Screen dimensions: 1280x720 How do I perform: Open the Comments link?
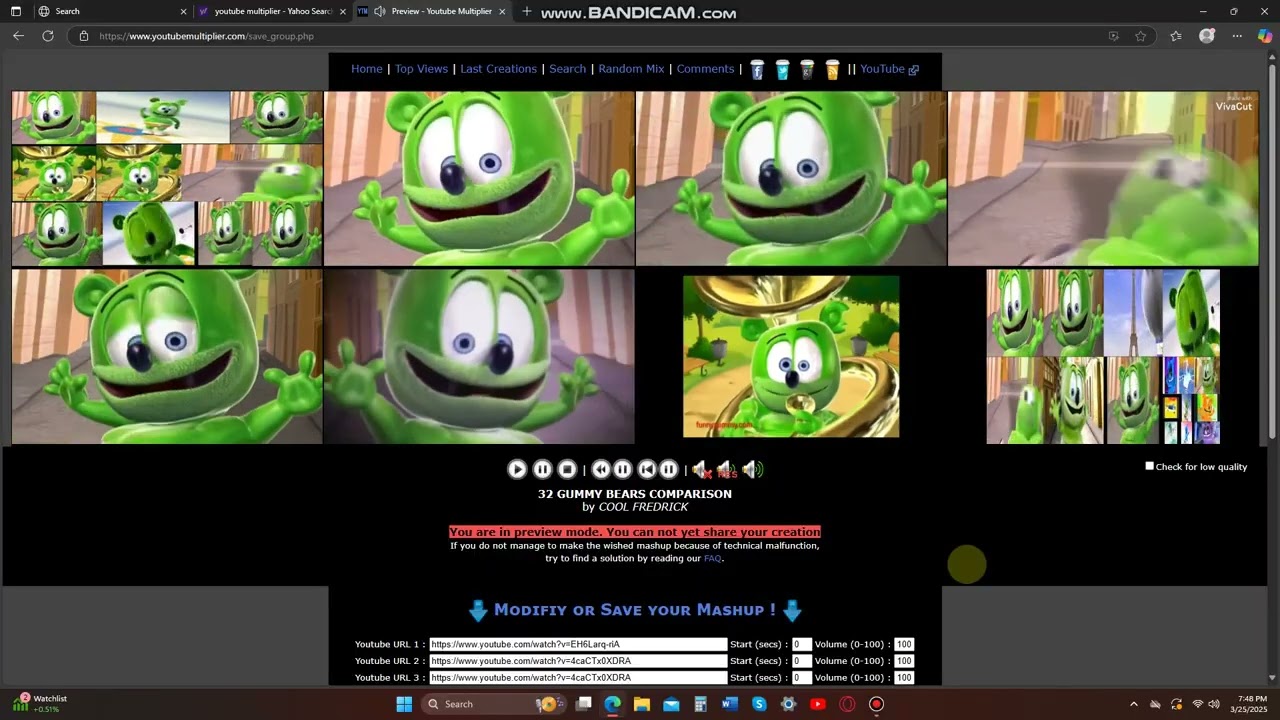(x=705, y=69)
